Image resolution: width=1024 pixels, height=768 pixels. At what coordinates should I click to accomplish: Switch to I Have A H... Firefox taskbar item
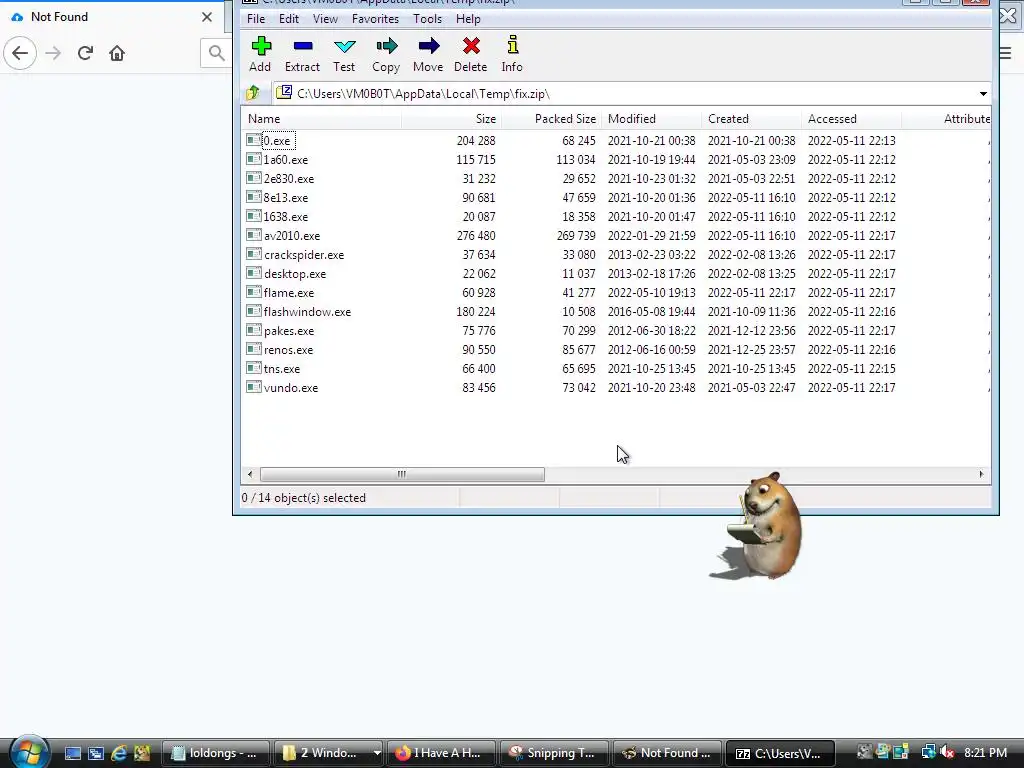441,753
